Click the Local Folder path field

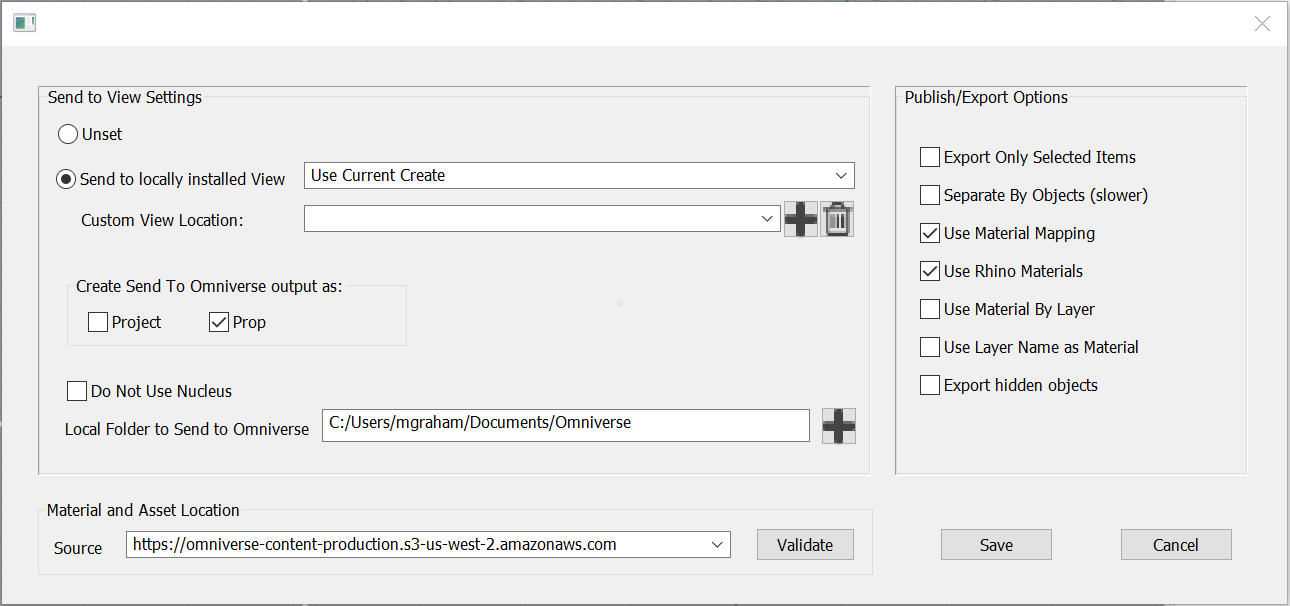tap(566, 425)
